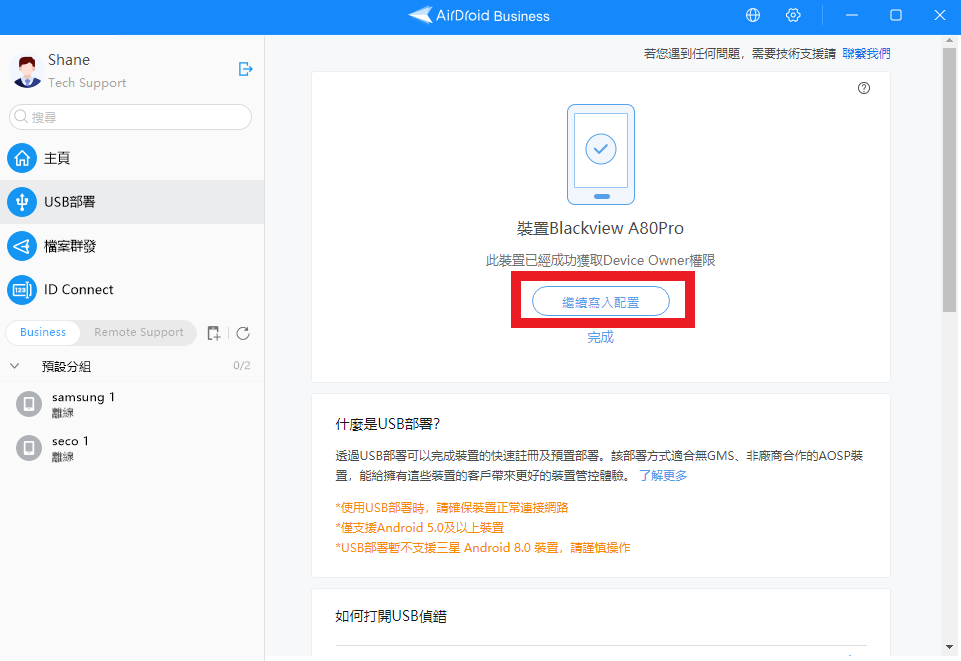Click the add group icon beside Remote Support

click(x=214, y=333)
